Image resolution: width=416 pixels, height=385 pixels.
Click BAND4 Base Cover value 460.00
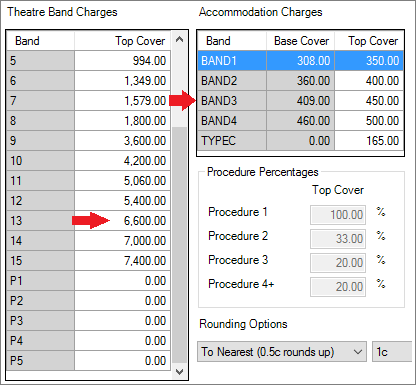tap(301, 121)
